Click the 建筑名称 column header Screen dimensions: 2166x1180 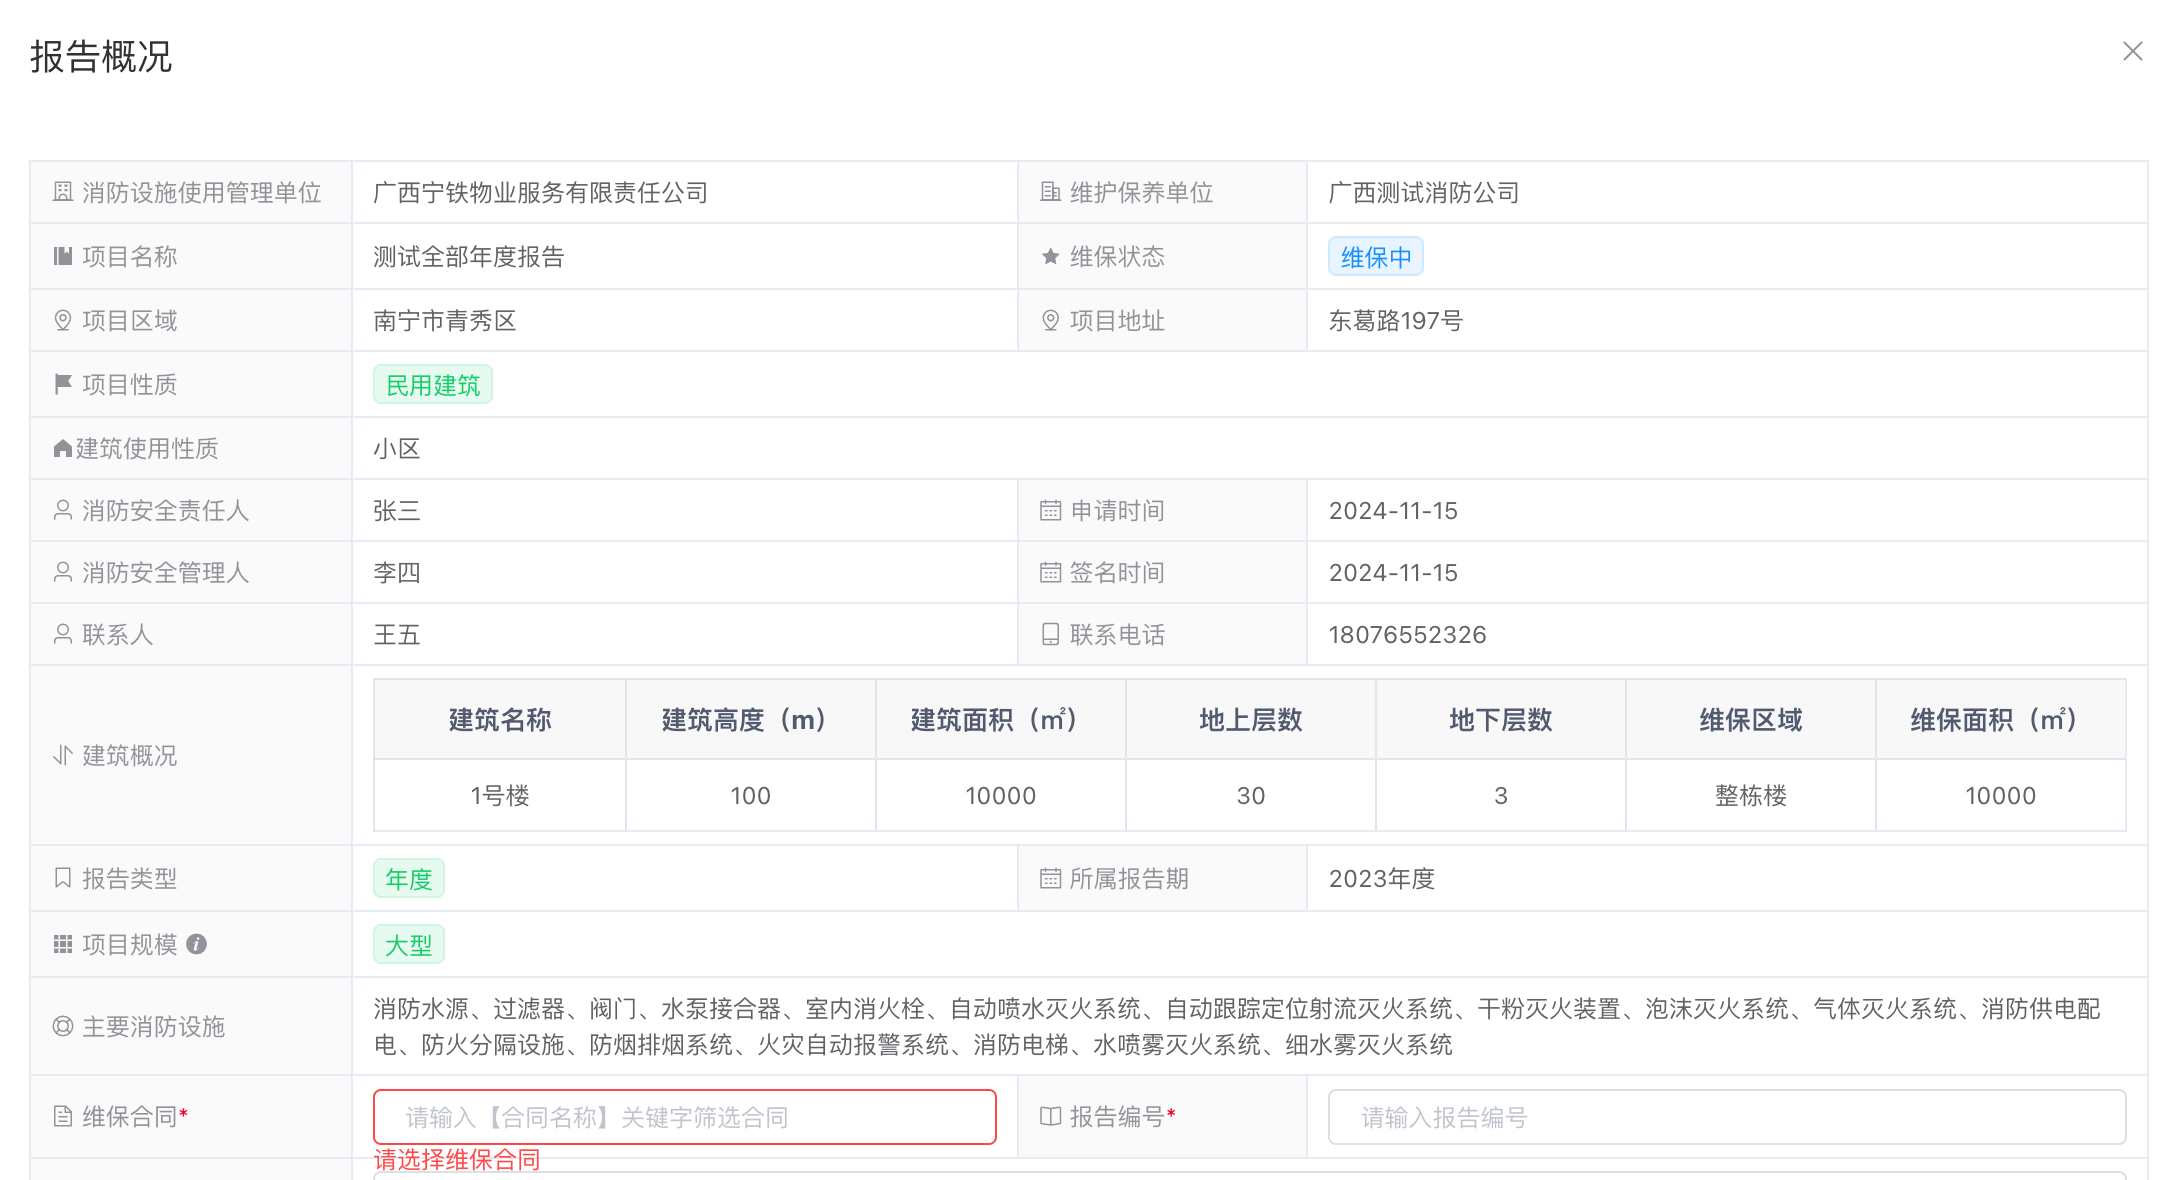point(500,719)
